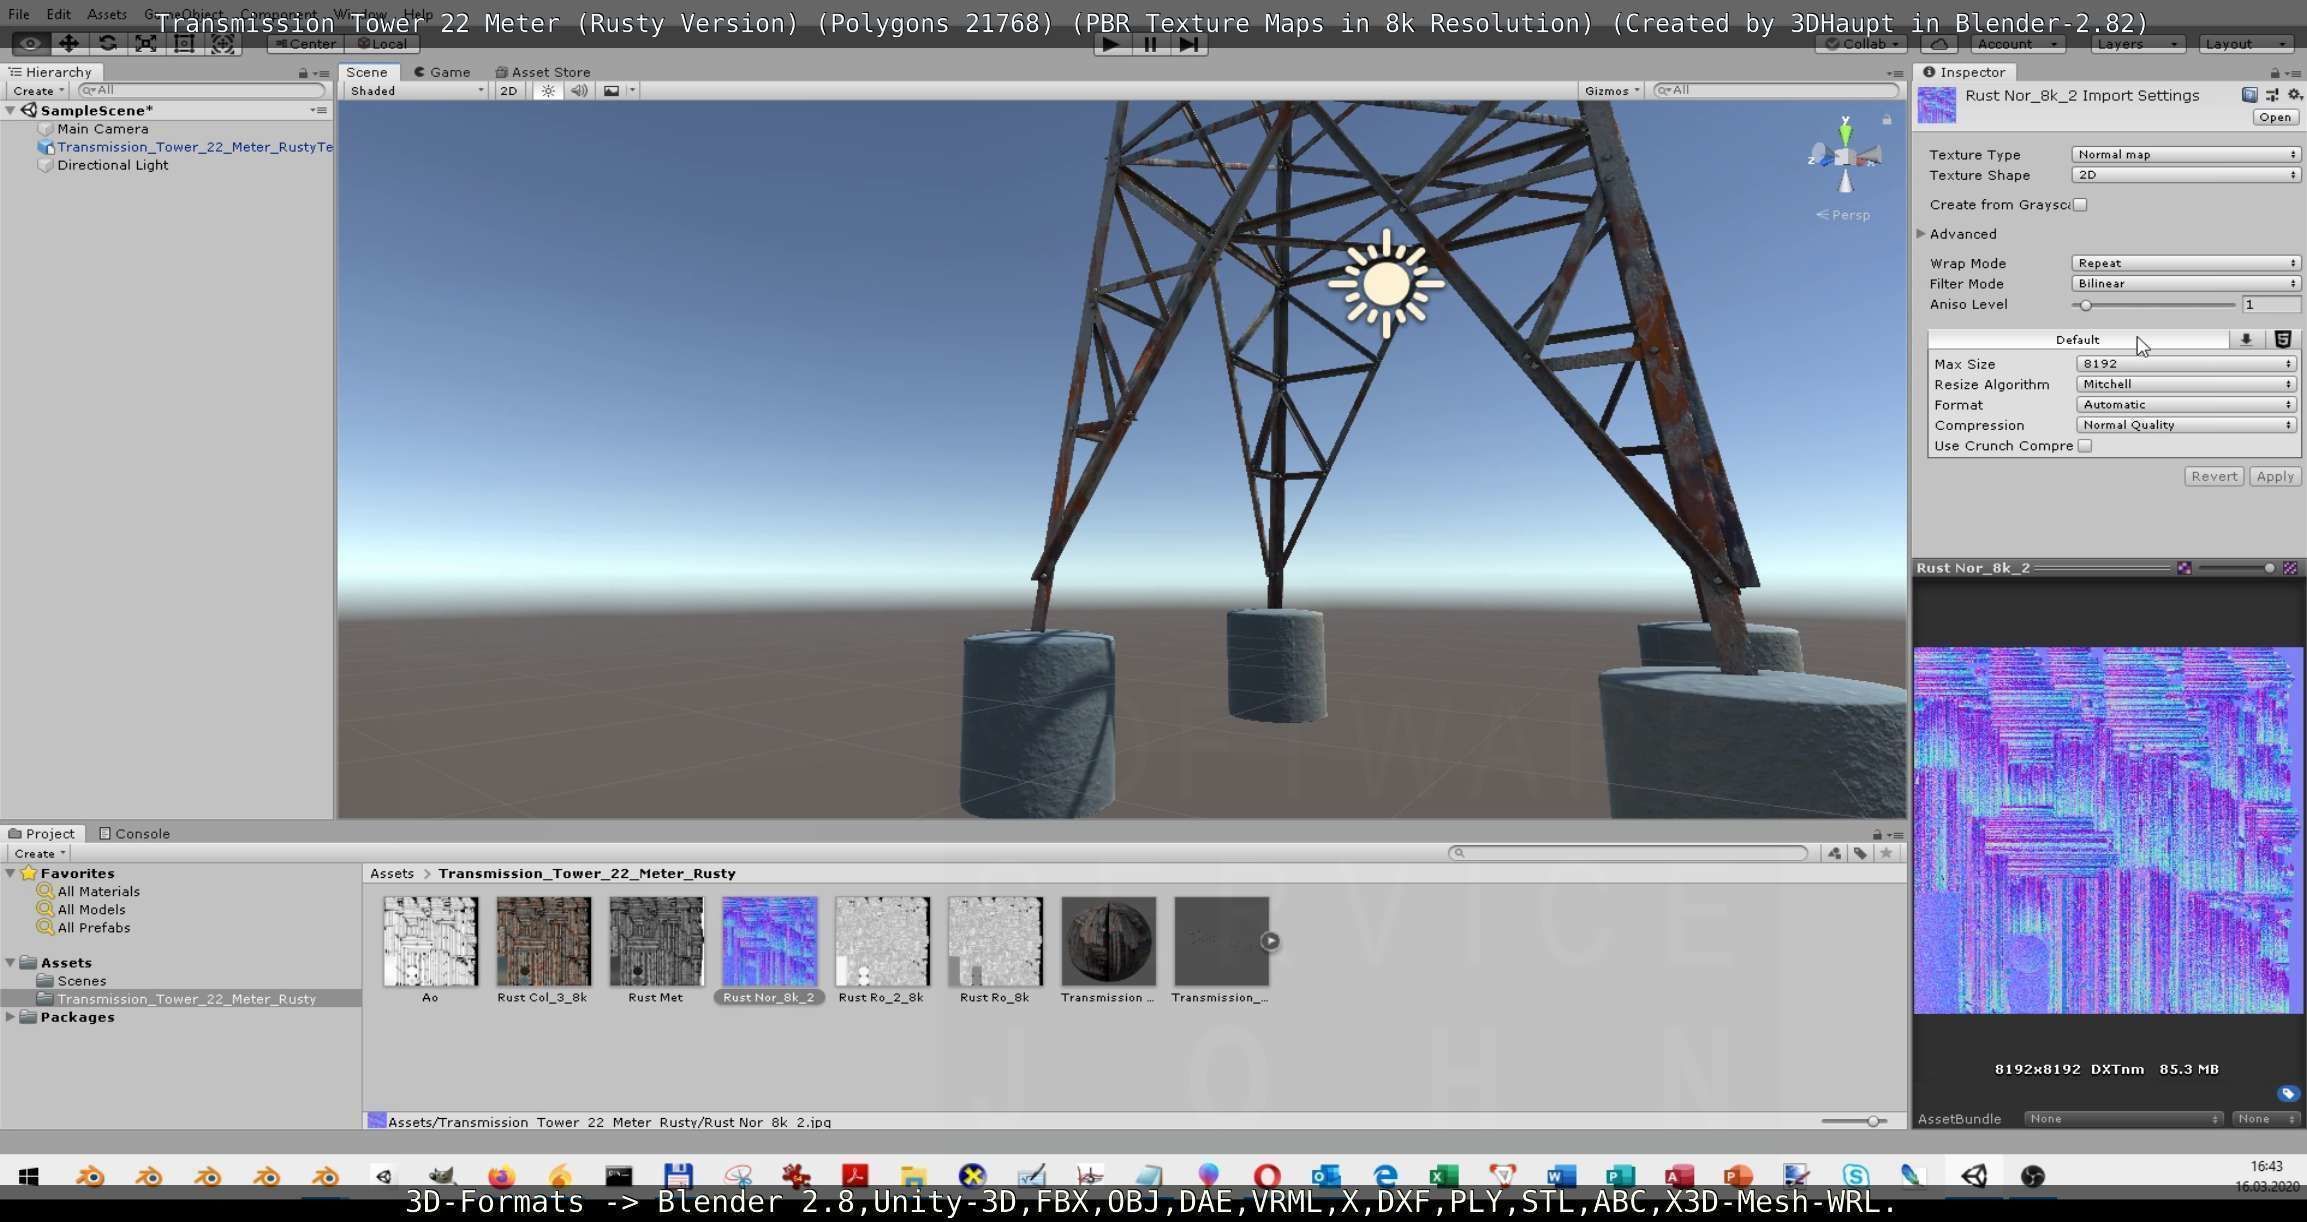Select Directional Light in Hierarchy

click(x=112, y=165)
